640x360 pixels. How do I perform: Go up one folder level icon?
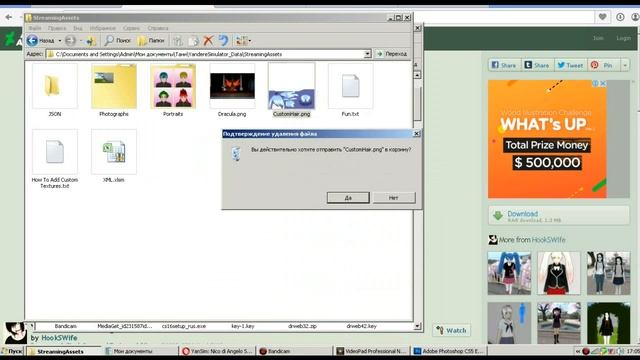[91, 40]
